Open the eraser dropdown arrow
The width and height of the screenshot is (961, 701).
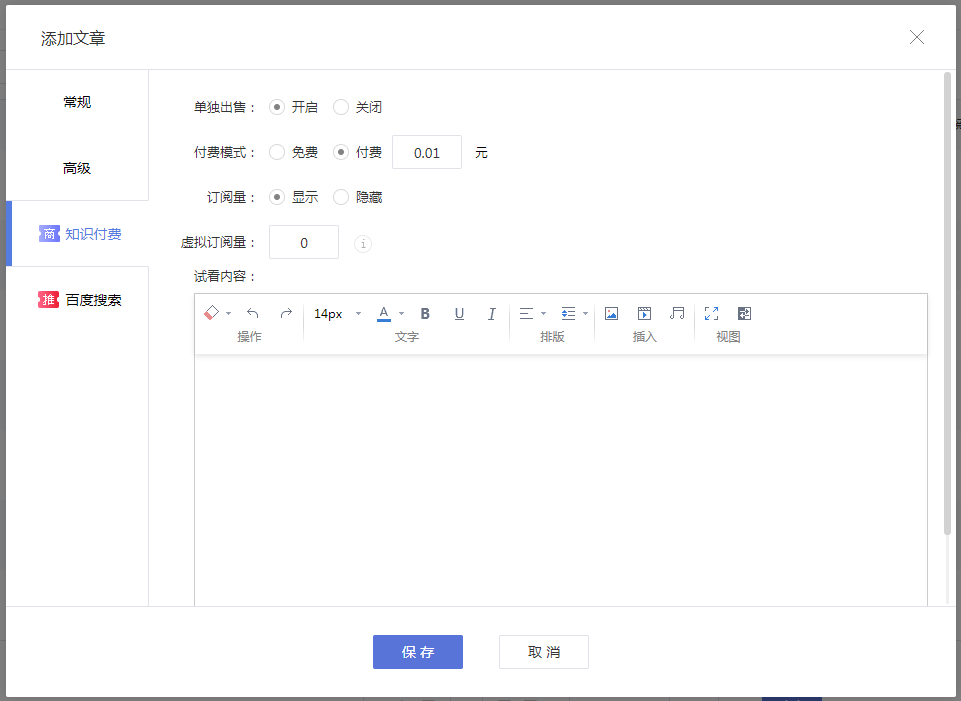coord(229,314)
